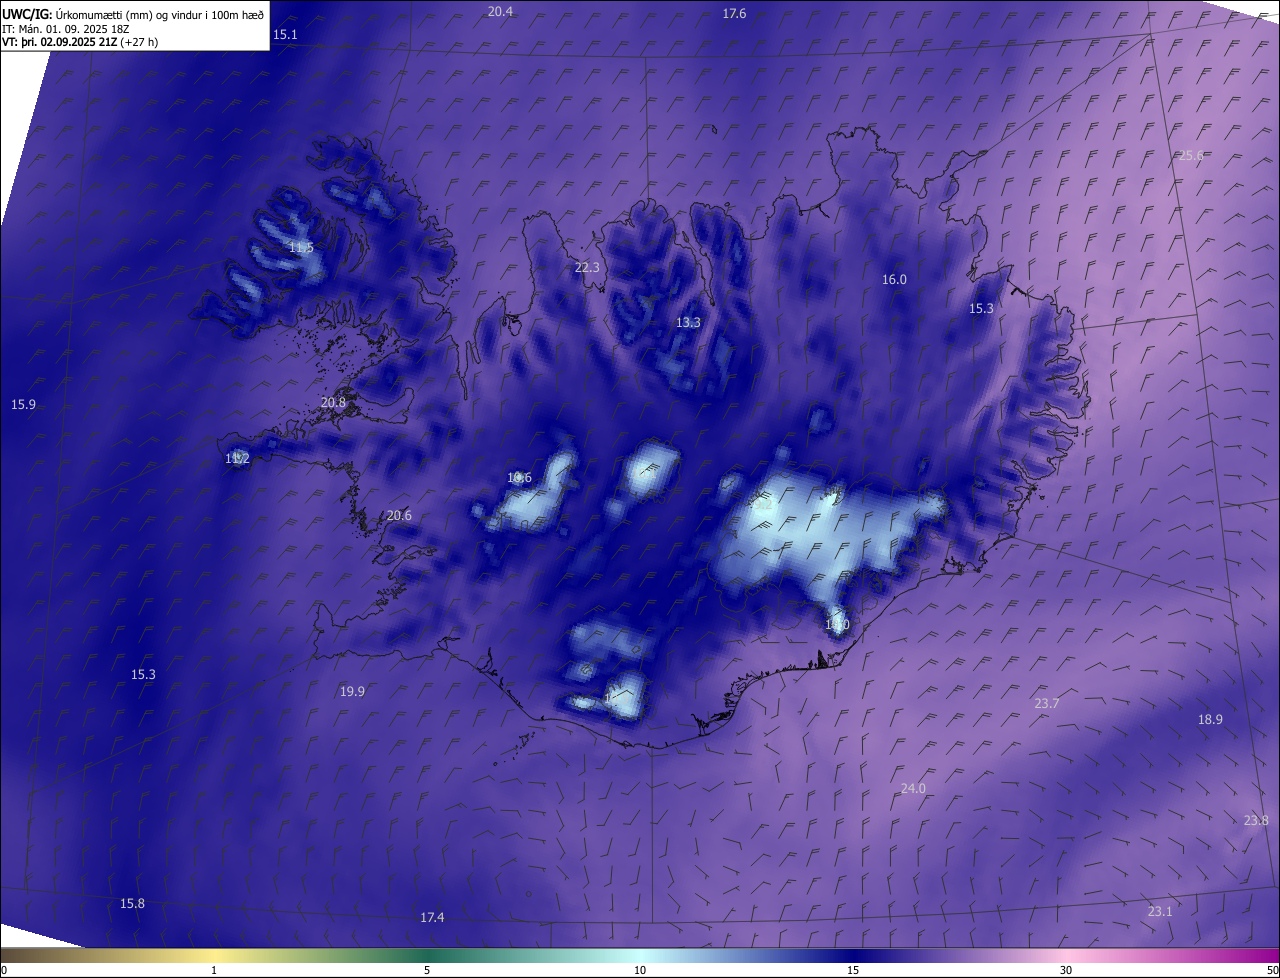The width and height of the screenshot is (1280, 978).
Task: Click the 11.5 value over the Westfjords
Action: coord(301,248)
